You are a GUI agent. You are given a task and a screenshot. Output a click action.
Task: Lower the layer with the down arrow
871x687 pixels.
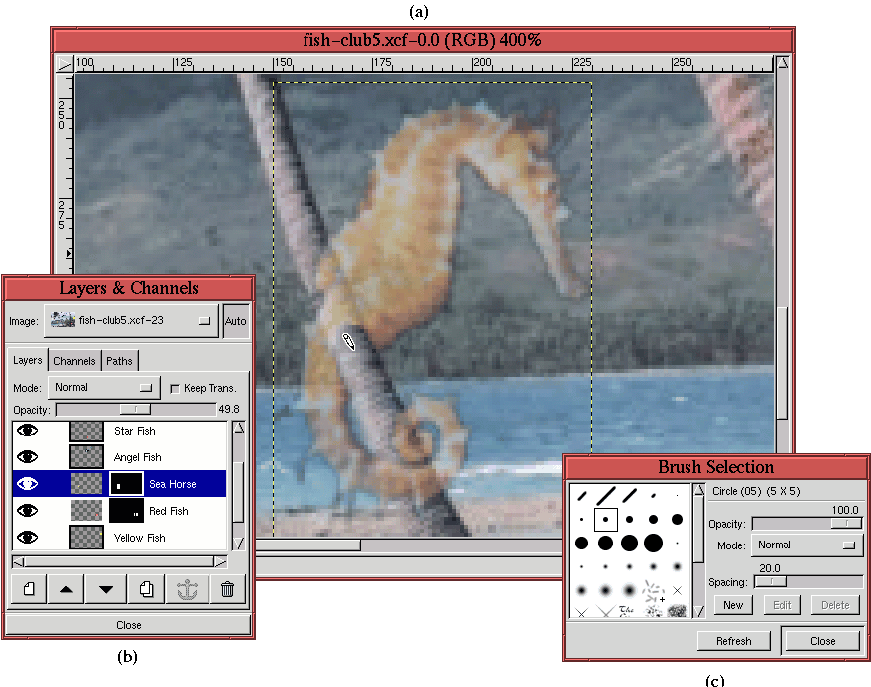click(106, 589)
